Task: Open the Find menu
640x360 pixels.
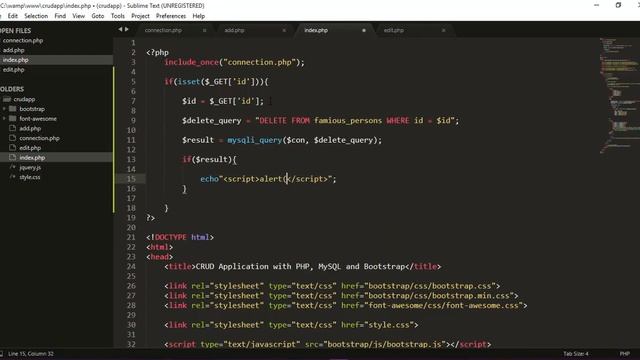Action: (60, 16)
